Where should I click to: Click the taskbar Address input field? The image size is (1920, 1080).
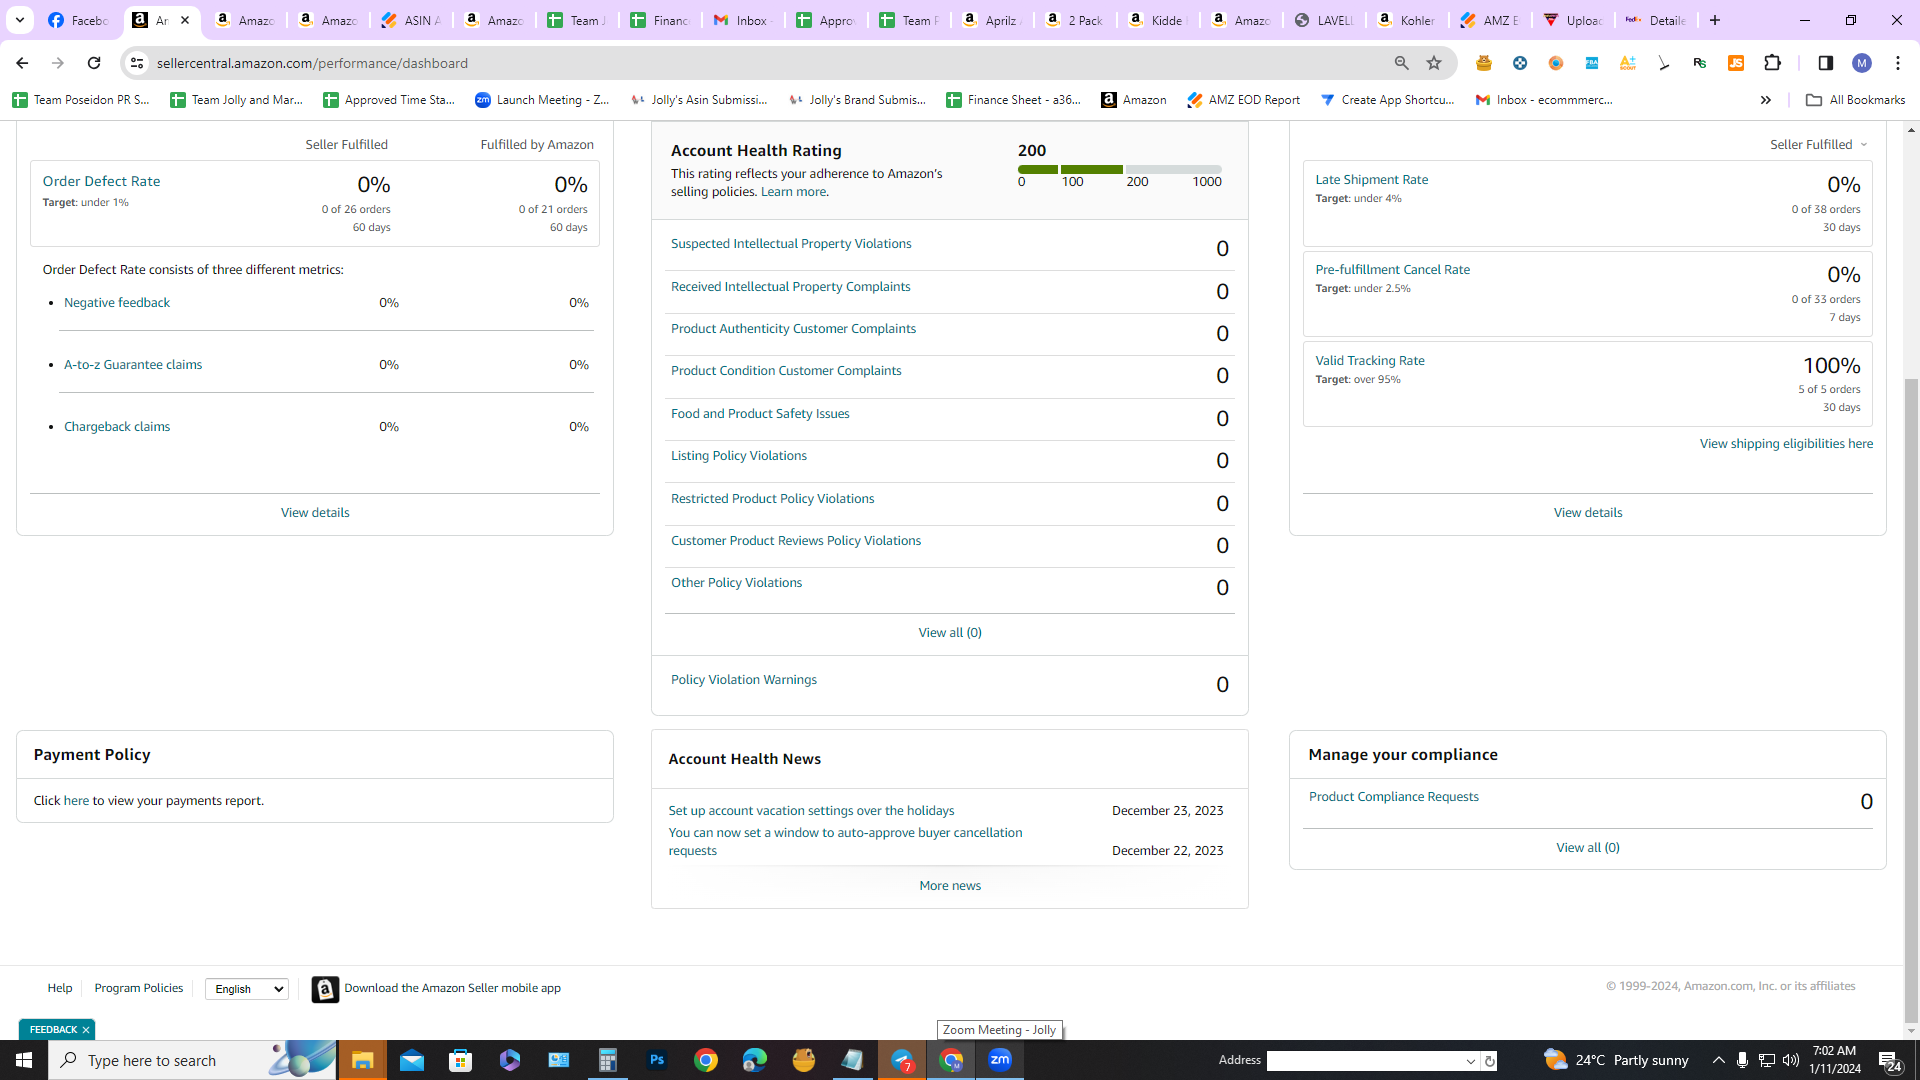pos(1364,1061)
